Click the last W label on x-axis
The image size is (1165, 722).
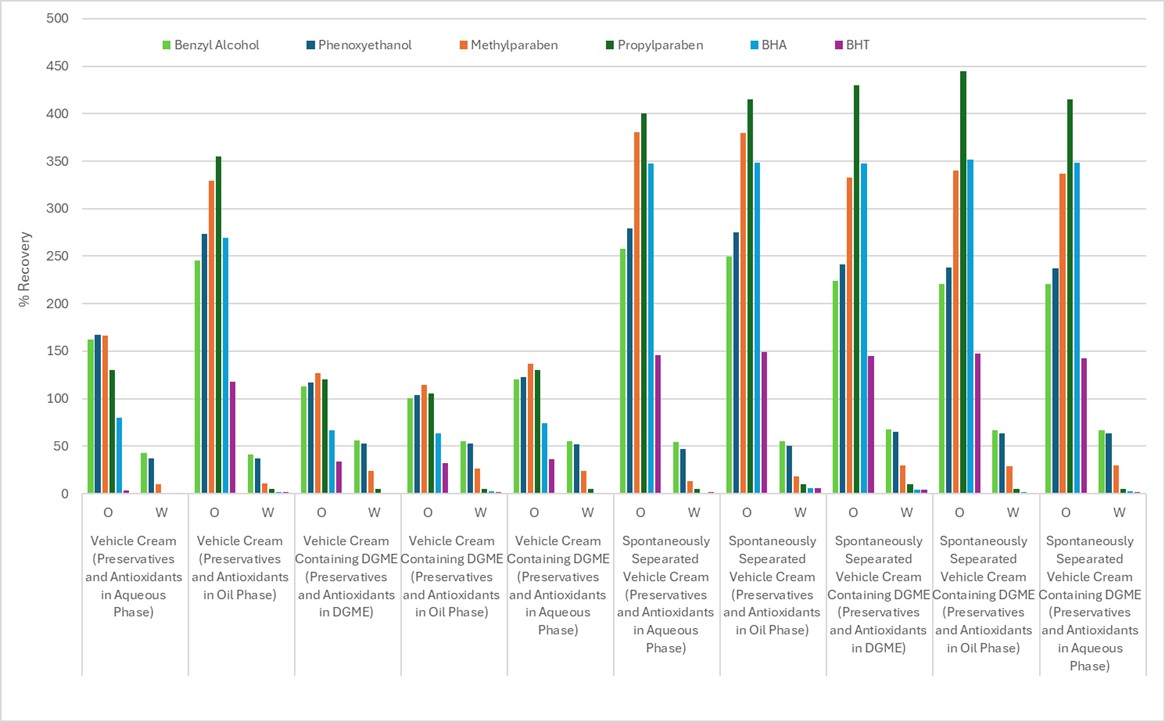pos(1118,513)
